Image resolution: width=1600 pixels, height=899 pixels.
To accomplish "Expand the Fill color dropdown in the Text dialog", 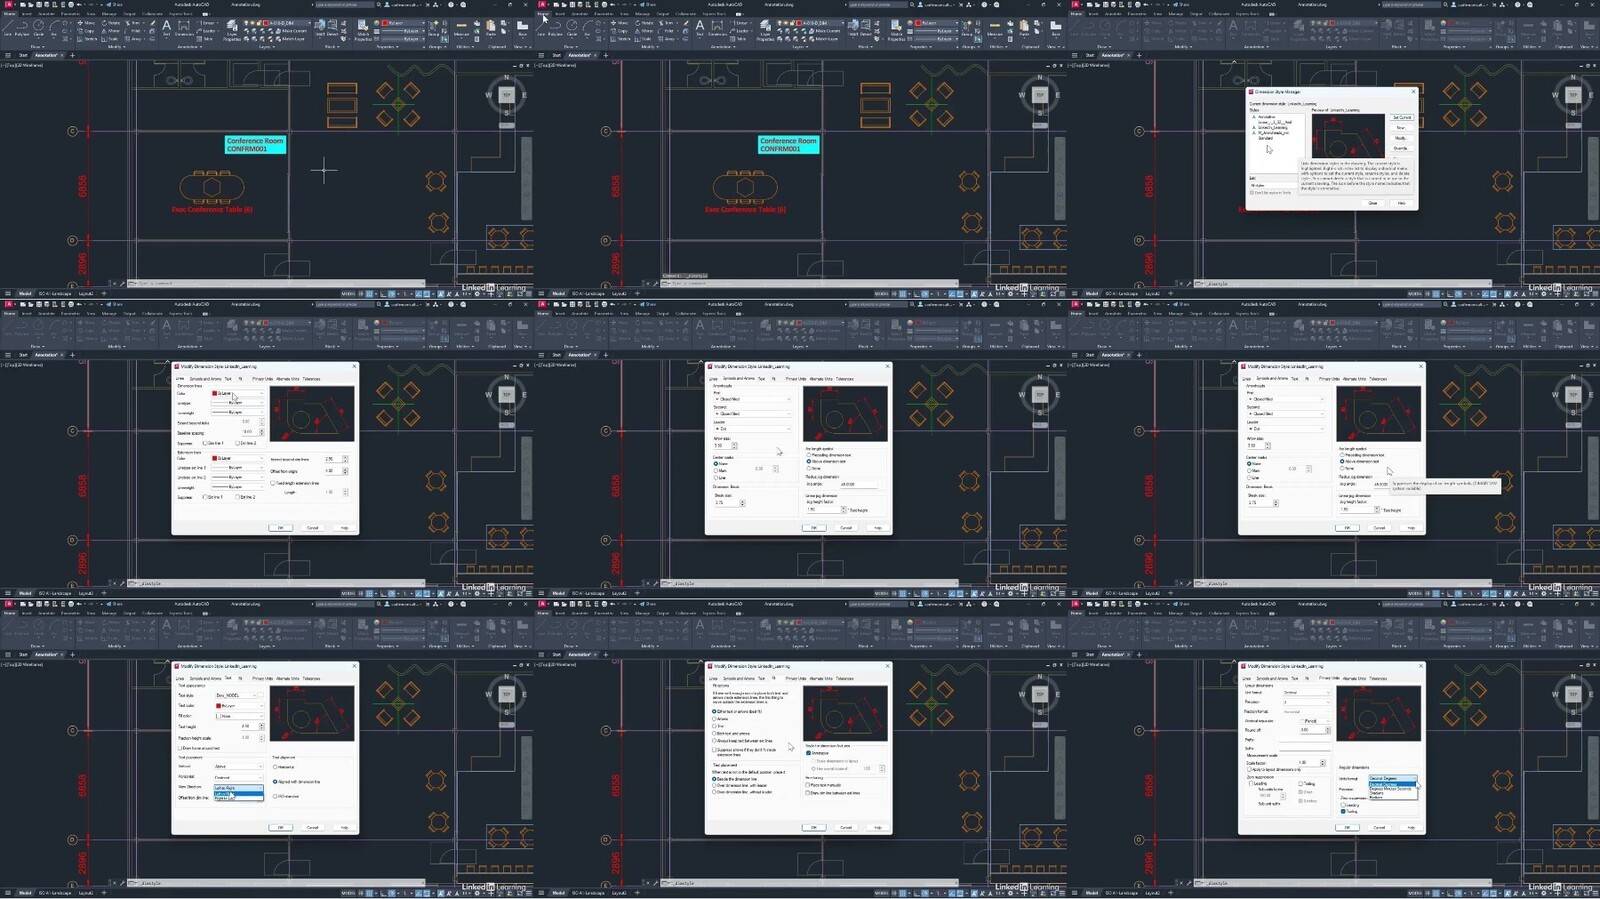I will tap(238, 716).
